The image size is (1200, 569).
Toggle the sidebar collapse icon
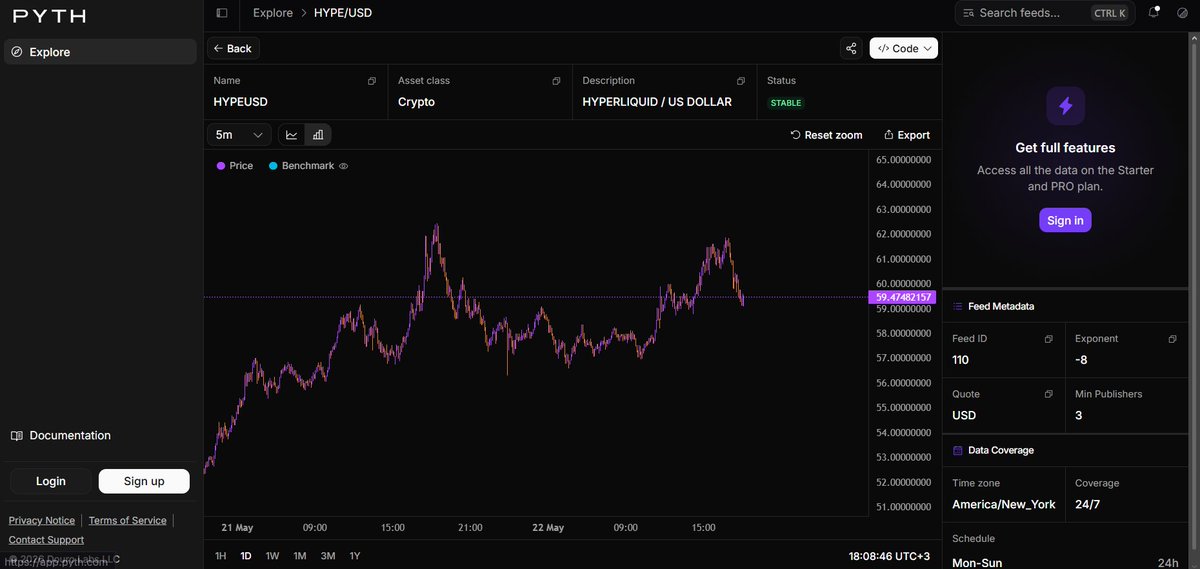(x=222, y=13)
